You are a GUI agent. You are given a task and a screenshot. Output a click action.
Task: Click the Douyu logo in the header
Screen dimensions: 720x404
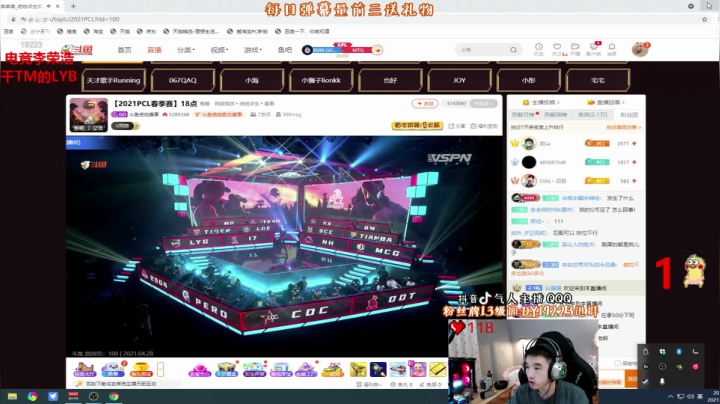tap(78, 50)
